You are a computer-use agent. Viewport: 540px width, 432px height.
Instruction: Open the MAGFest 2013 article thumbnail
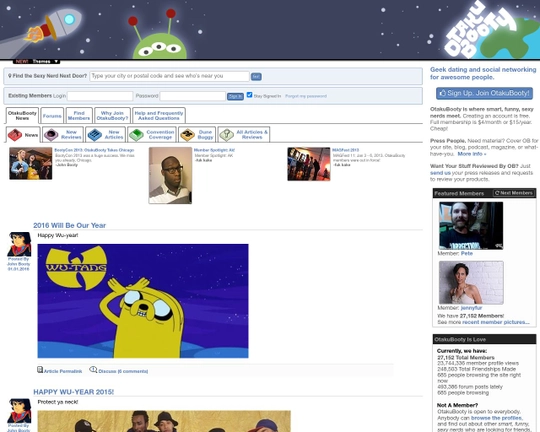click(309, 164)
